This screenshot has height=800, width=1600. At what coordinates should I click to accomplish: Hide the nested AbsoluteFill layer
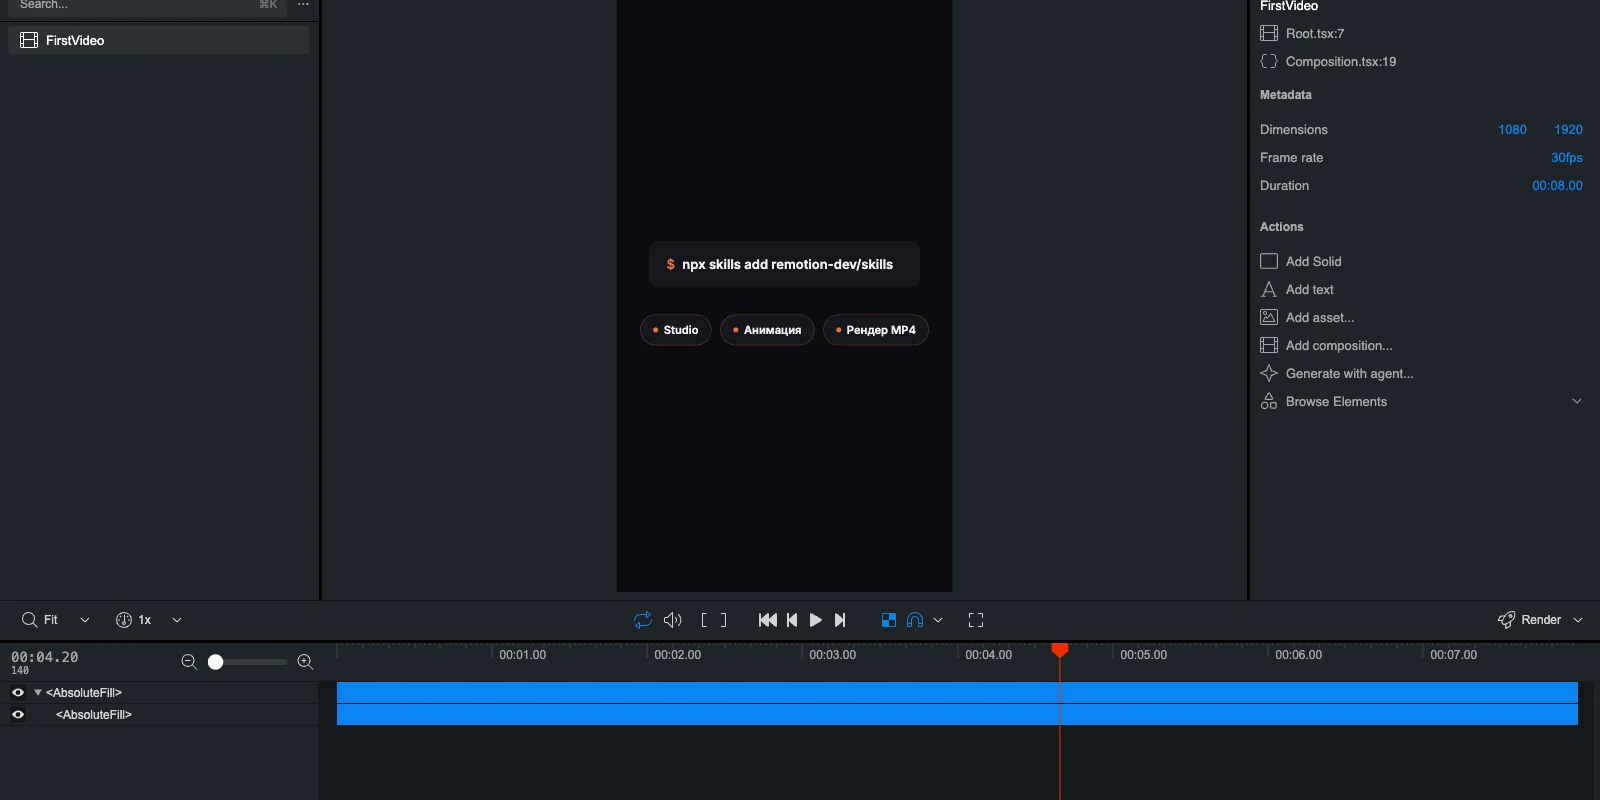pos(18,714)
